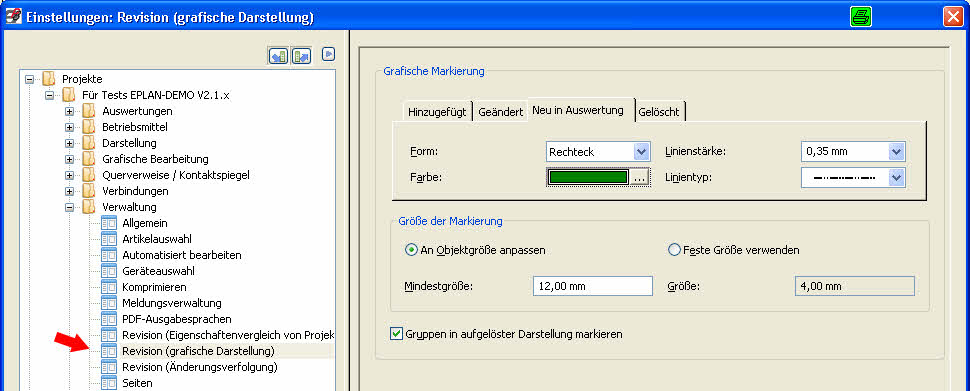970x391 pixels.
Task: Expand the Auswertungen tree node
Action: coord(69,111)
